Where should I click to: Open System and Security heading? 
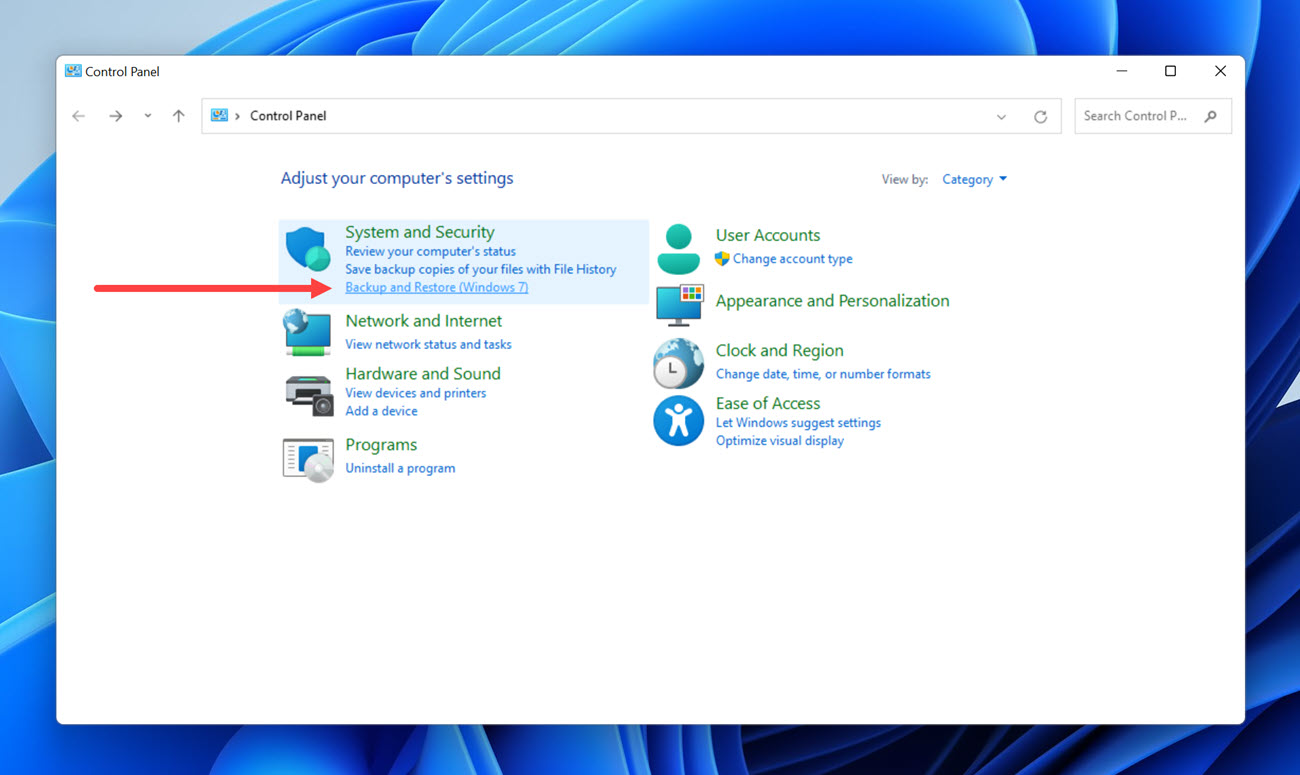coord(420,232)
